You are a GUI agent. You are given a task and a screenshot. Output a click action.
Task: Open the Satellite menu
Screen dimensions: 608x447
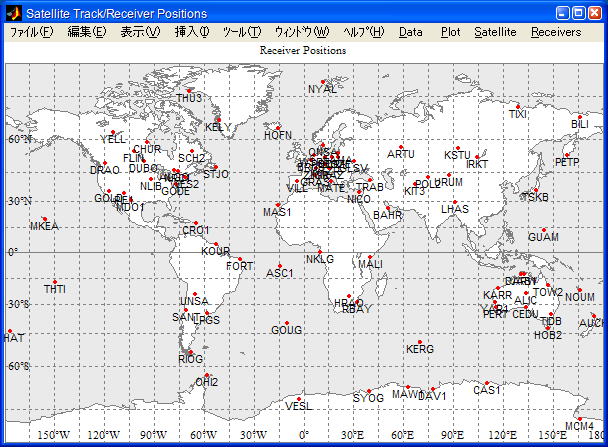point(495,32)
